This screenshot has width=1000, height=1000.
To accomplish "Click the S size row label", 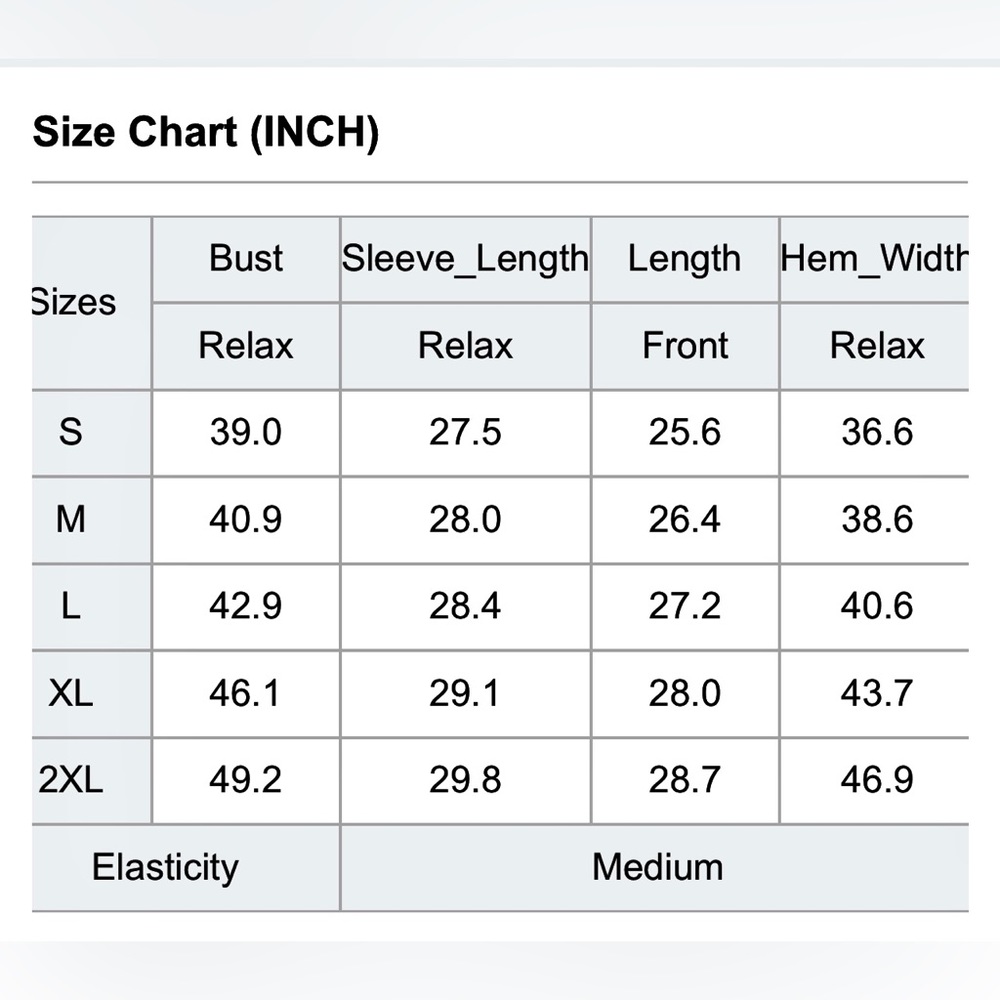I will pos(71,432).
